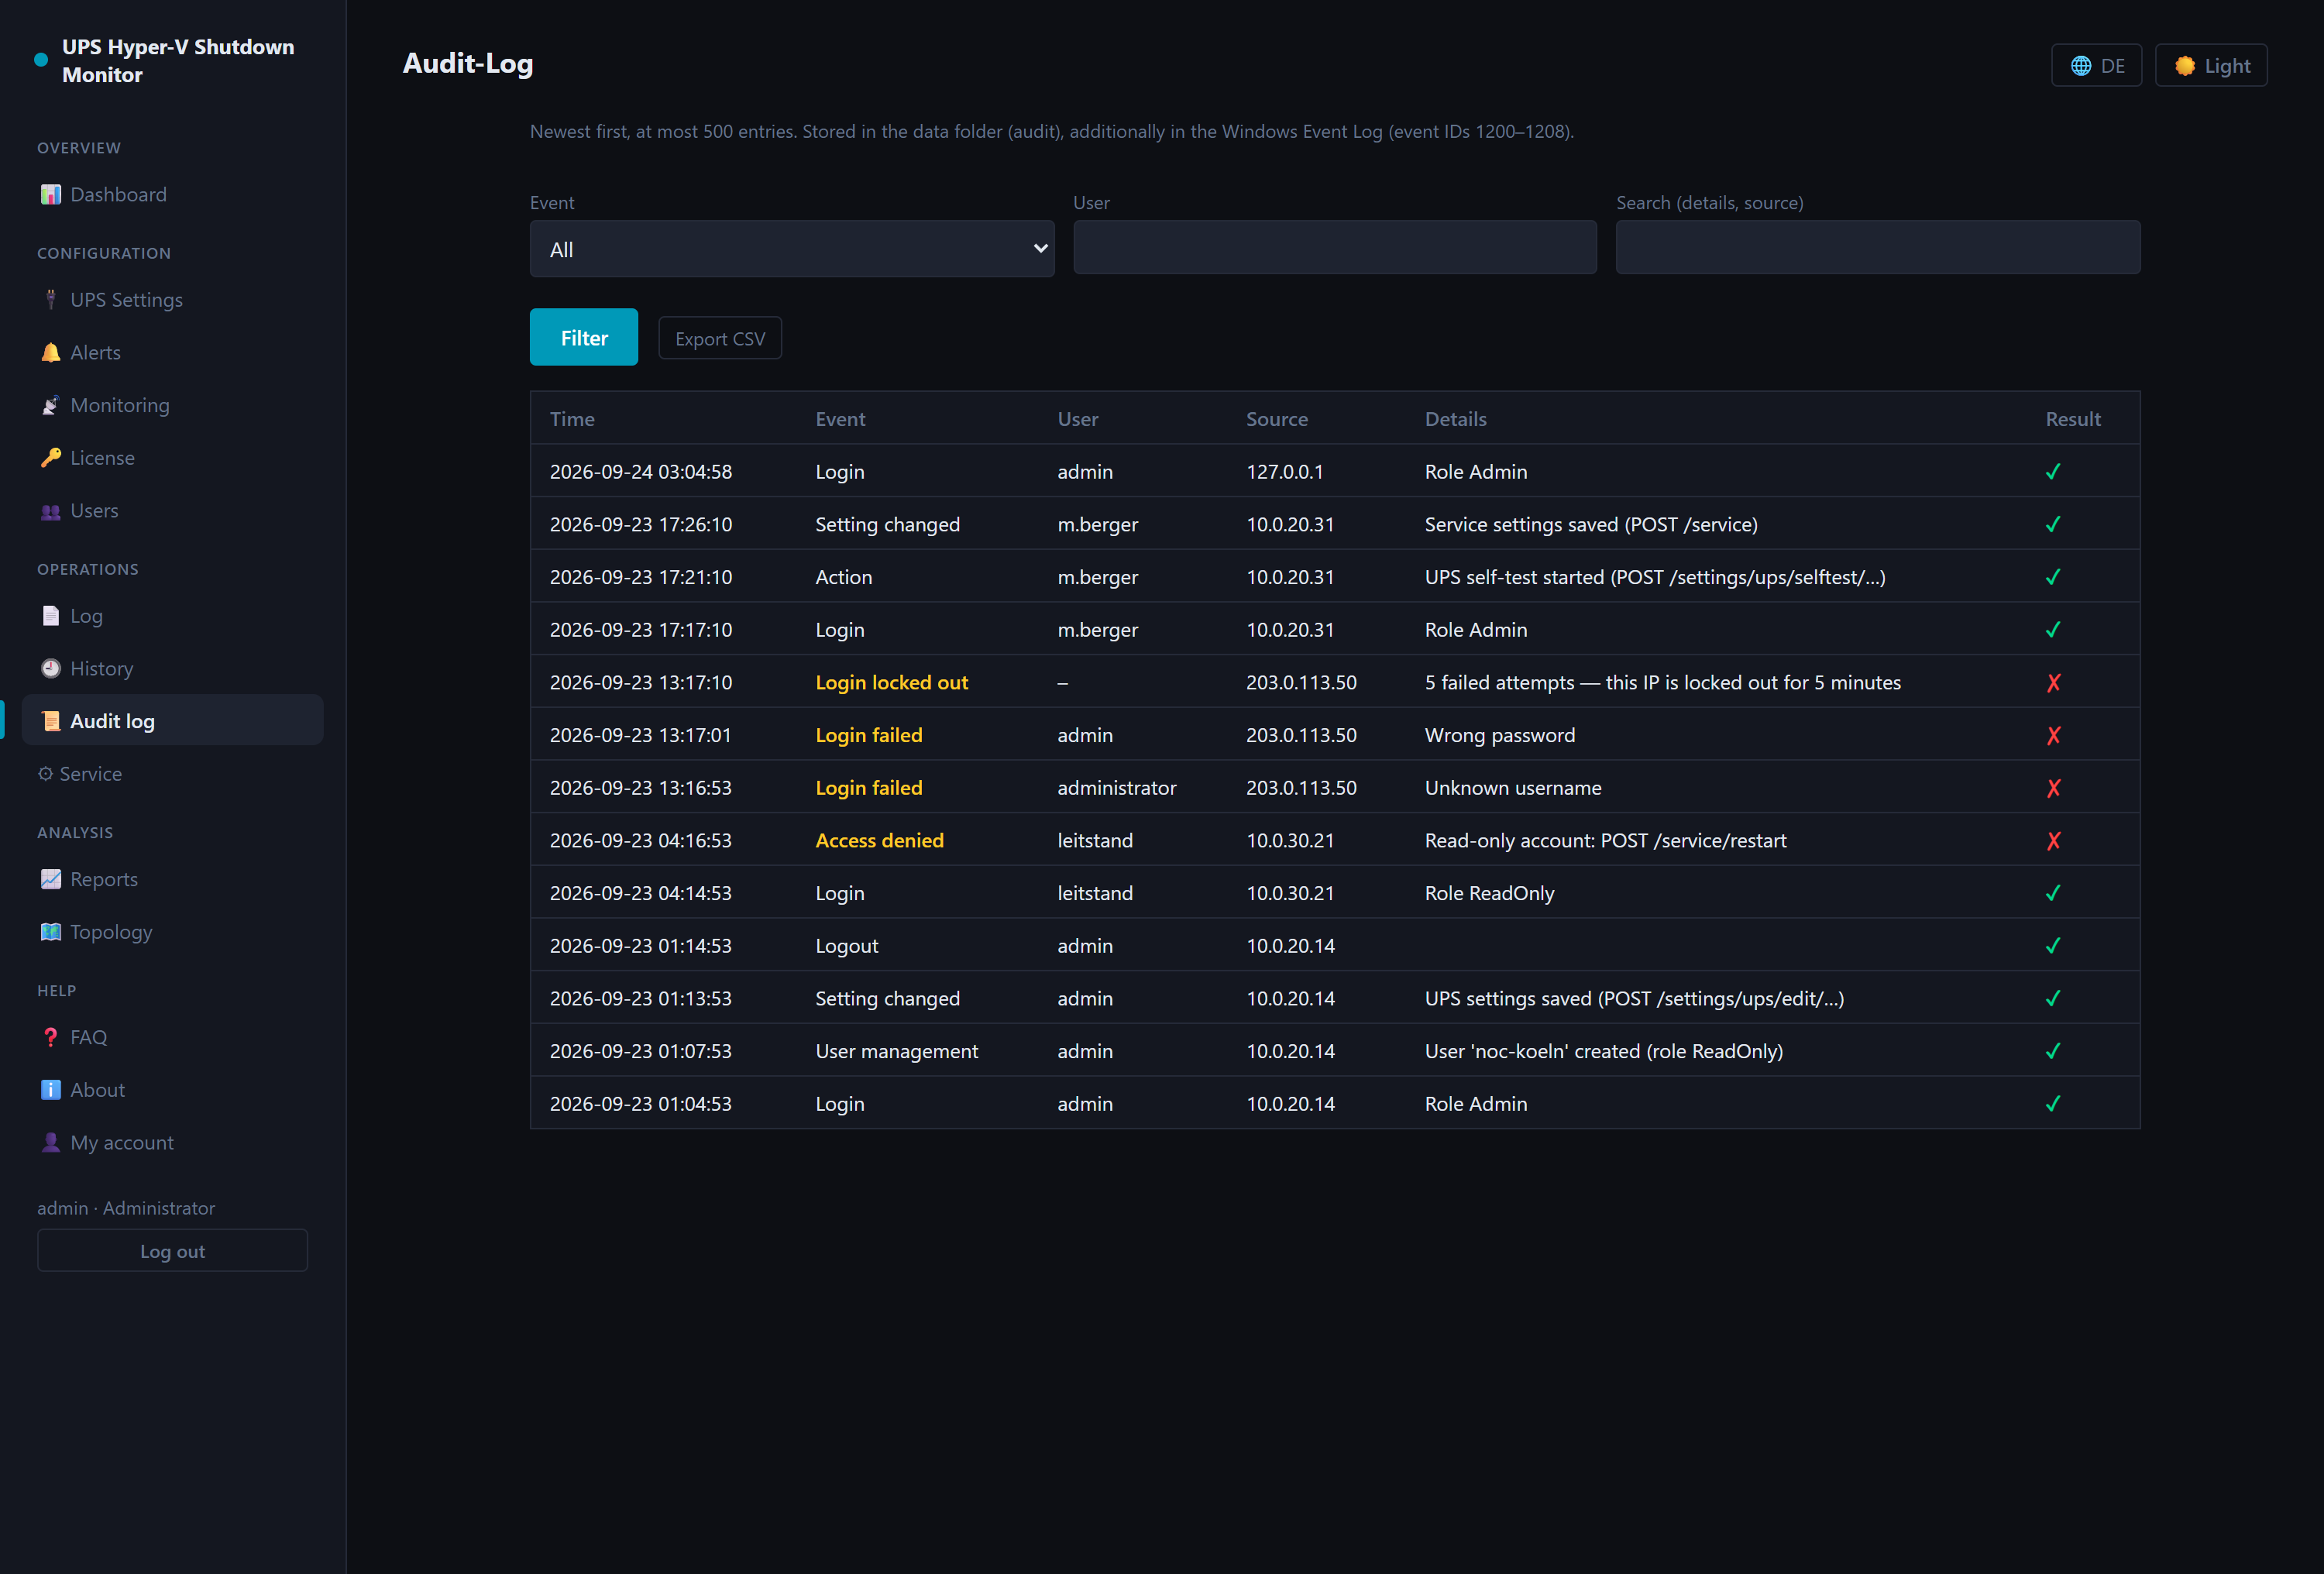Click the Topology map icon

[50, 931]
